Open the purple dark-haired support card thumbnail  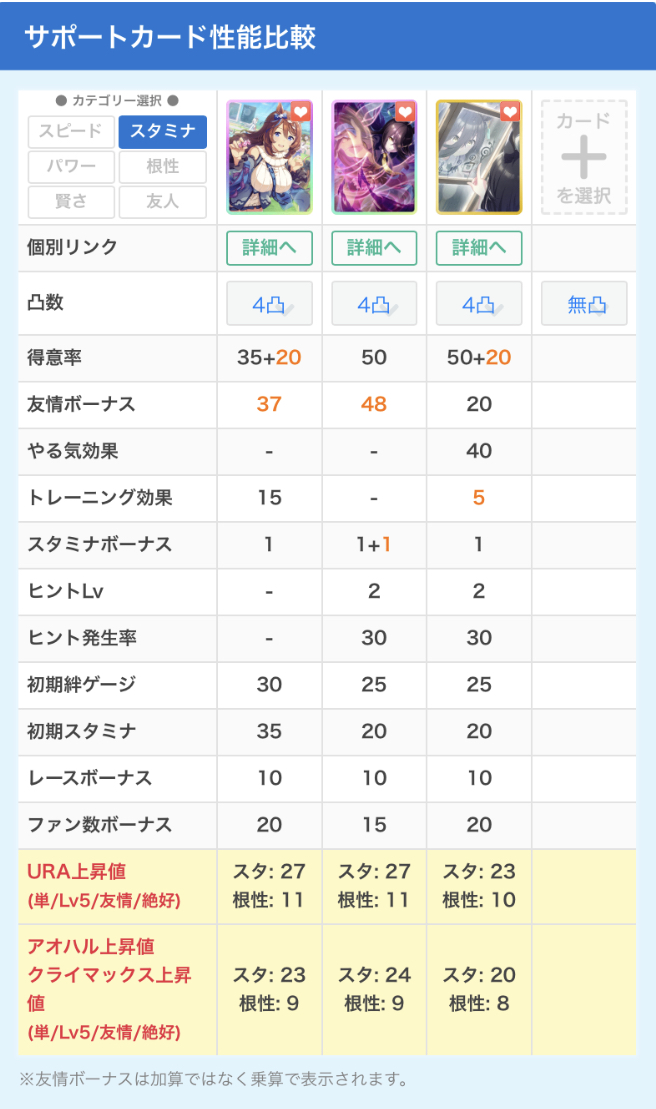click(x=374, y=160)
